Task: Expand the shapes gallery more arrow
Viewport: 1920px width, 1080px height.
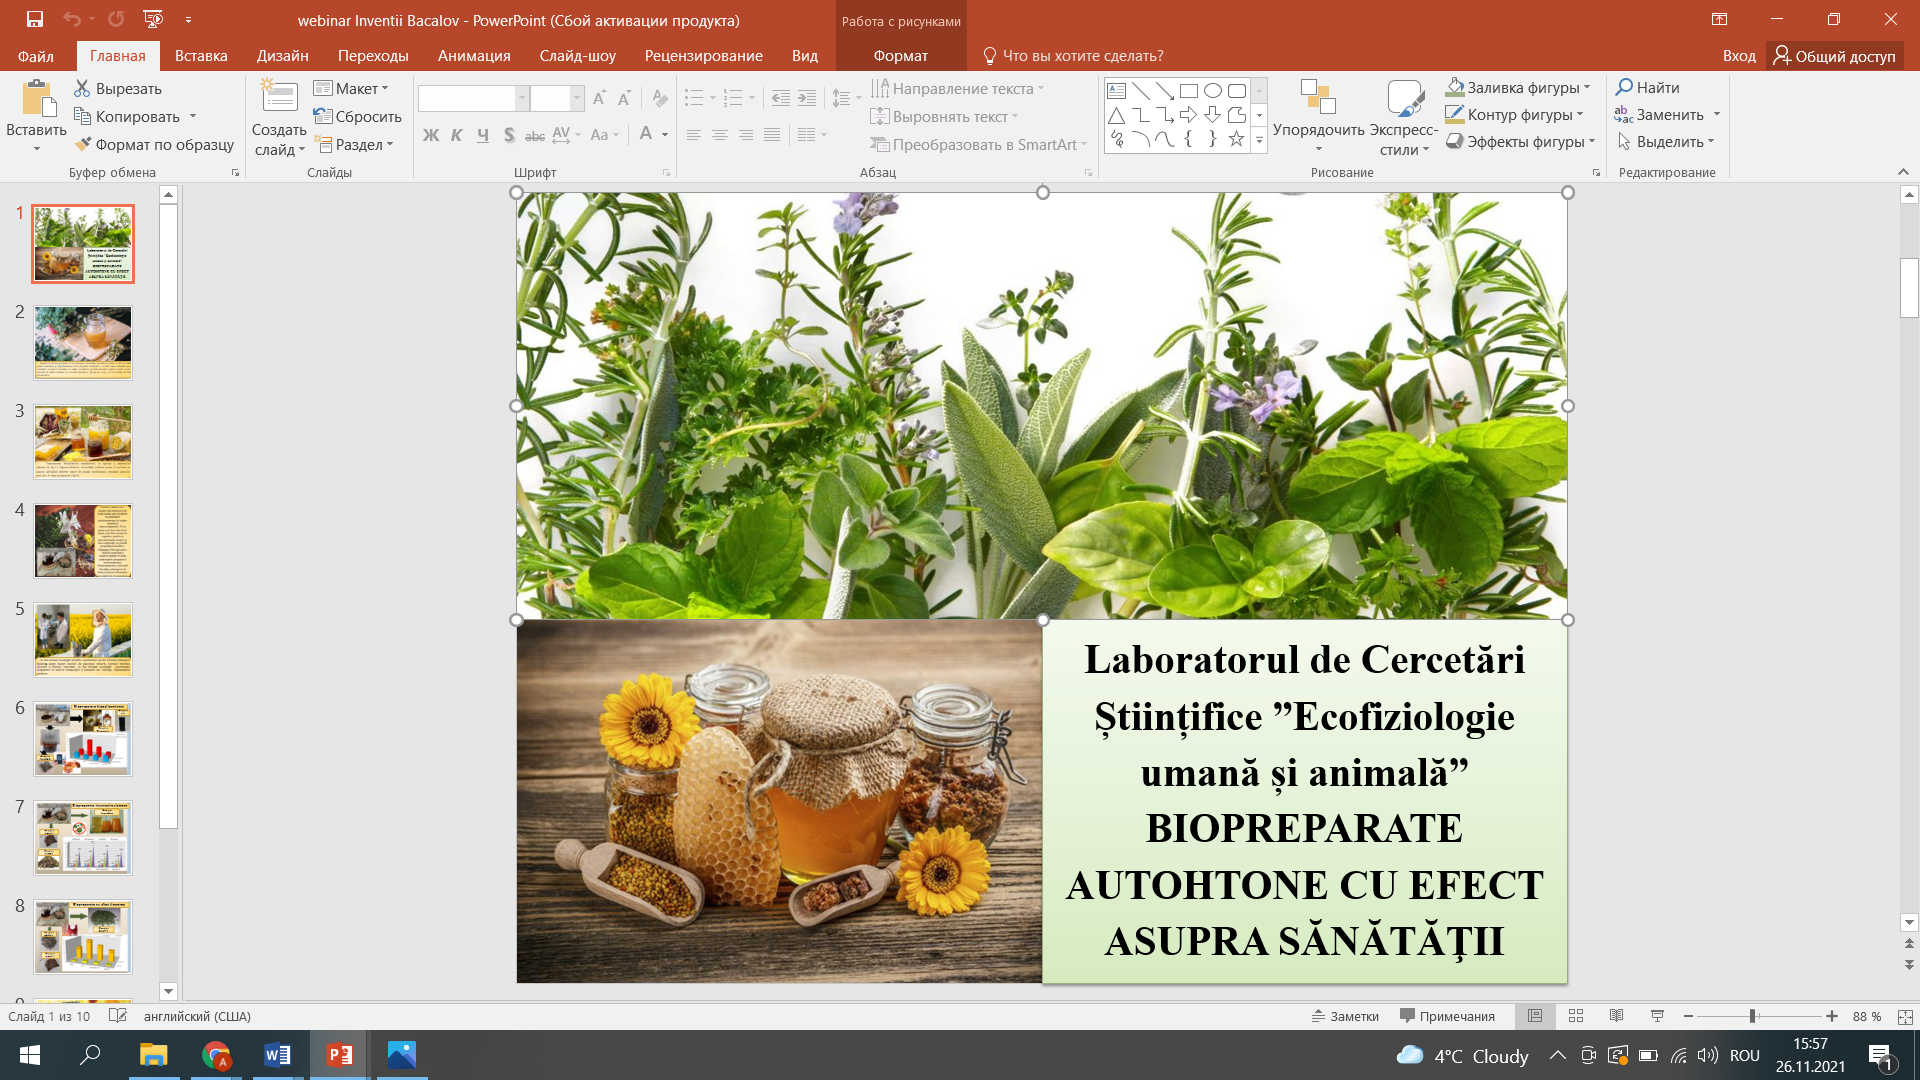Action: 1259,142
